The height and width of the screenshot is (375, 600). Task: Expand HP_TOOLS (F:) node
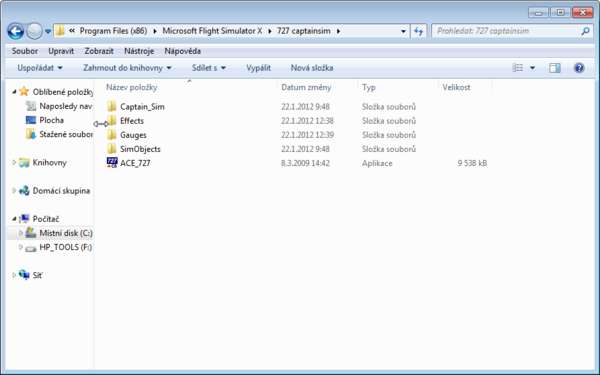coord(21,247)
